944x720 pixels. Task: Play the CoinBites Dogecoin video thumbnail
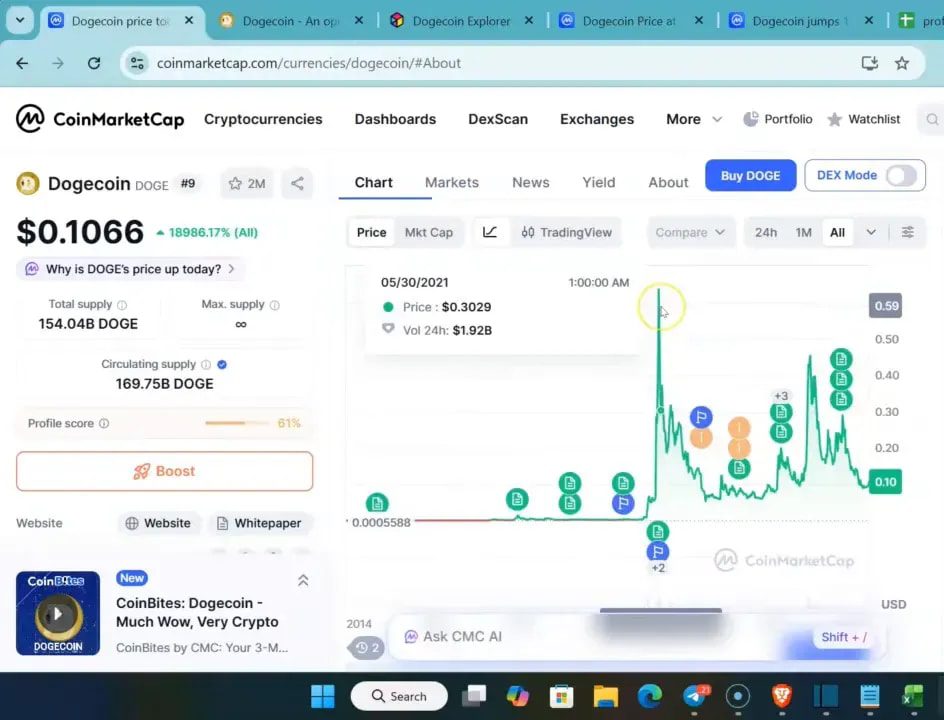point(58,613)
